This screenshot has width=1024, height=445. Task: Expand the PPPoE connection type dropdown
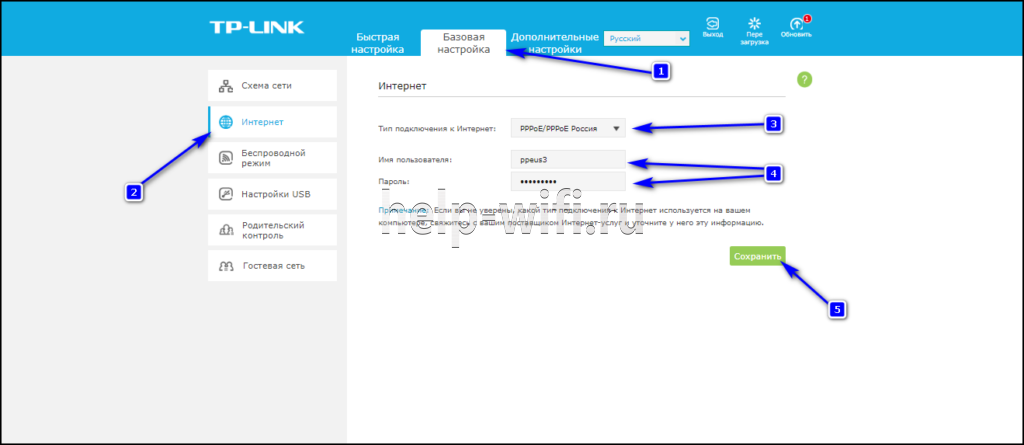coord(568,129)
